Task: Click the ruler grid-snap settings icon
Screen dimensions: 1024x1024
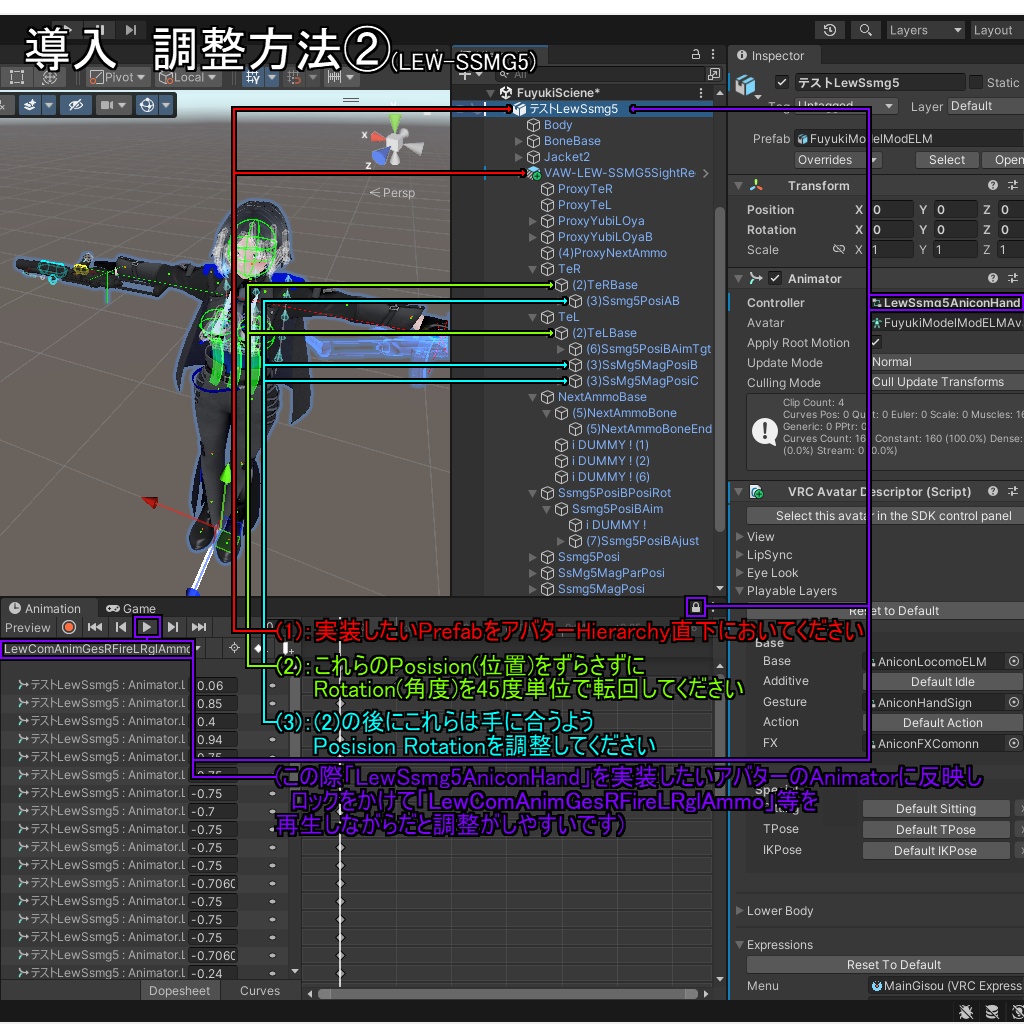Action: (334, 77)
